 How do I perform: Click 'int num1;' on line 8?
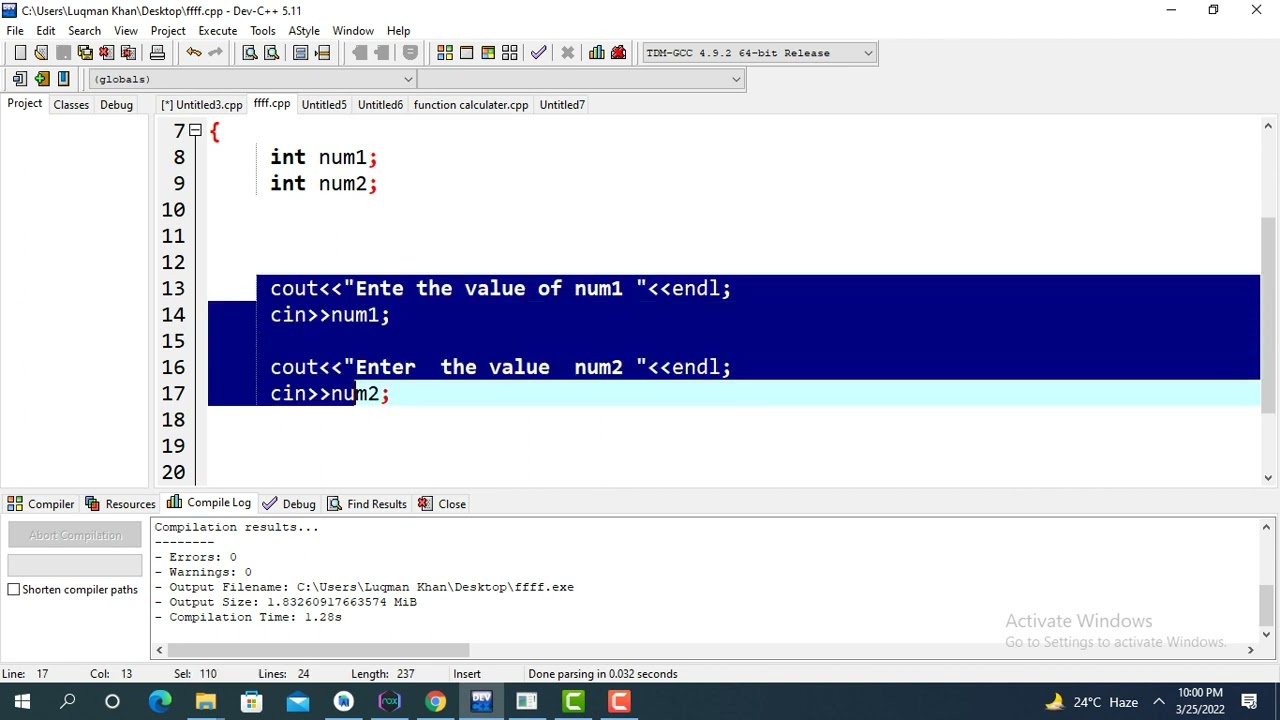point(323,158)
